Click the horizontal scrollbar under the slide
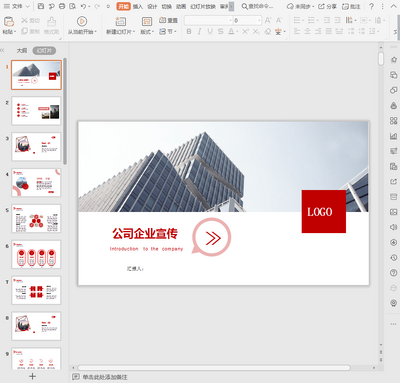The height and width of the screenshot is (383, 400). [214, 368]
